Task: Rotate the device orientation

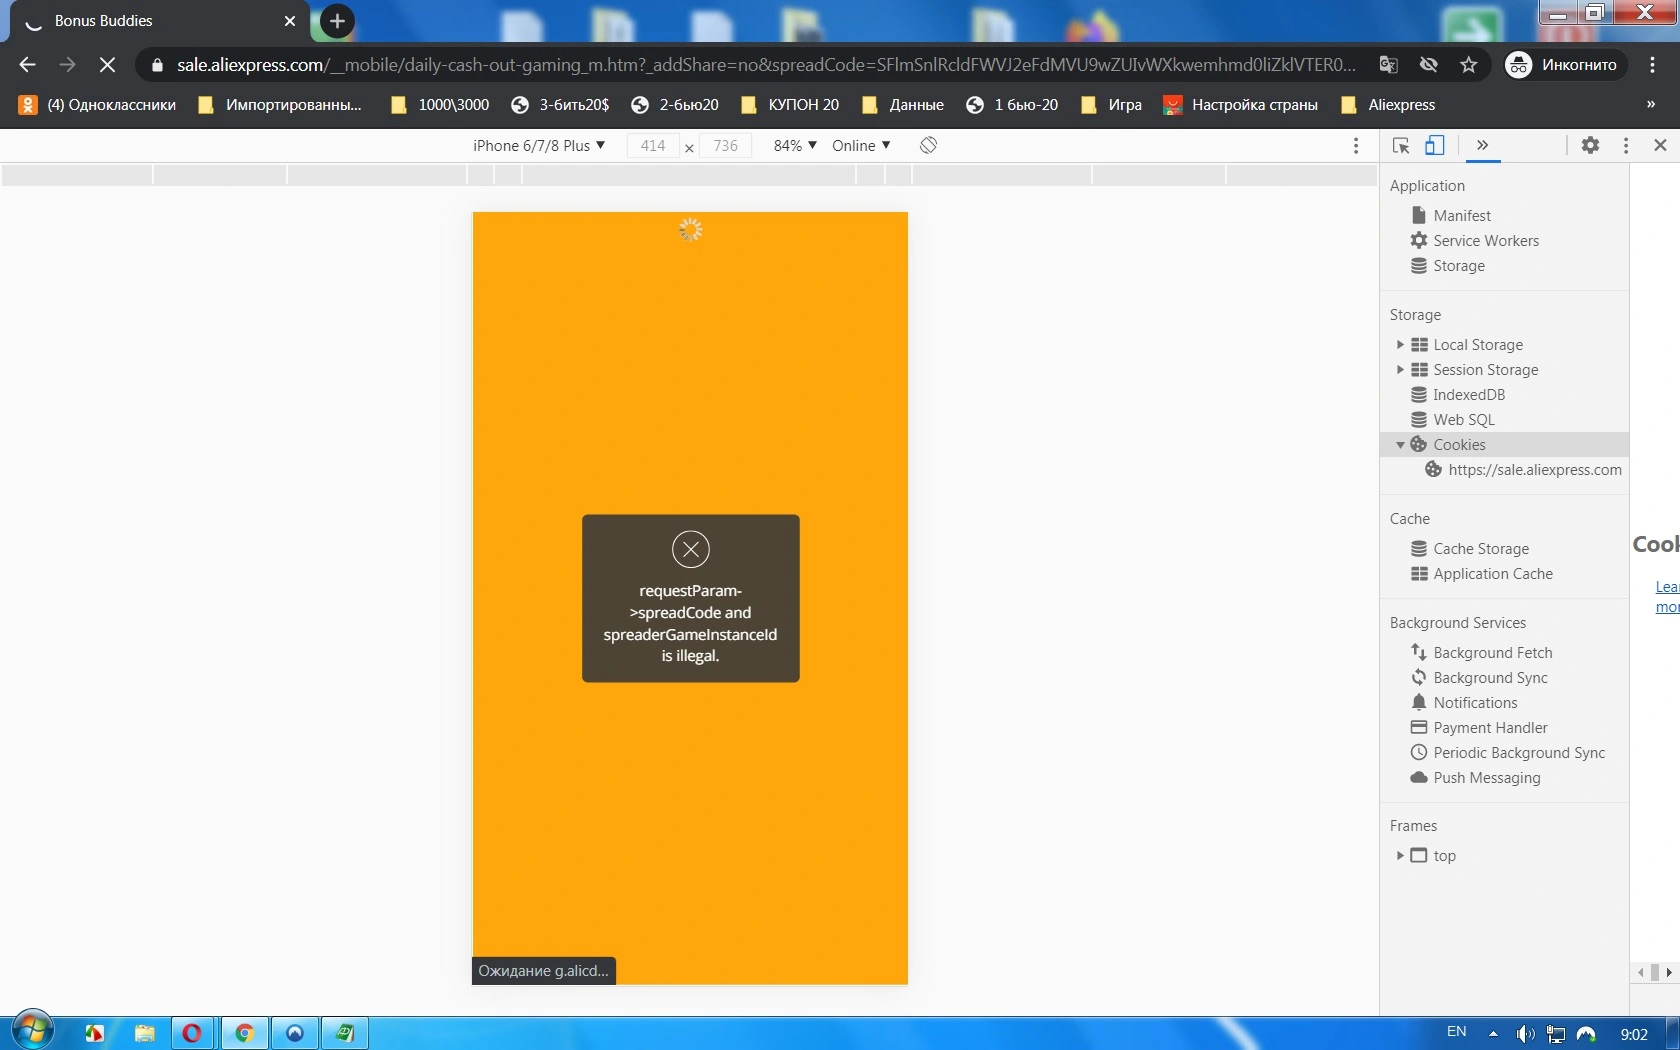Action: (928, 146)
